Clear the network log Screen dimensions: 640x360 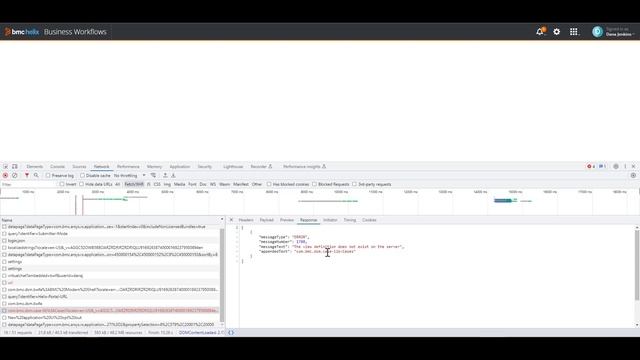14,176
